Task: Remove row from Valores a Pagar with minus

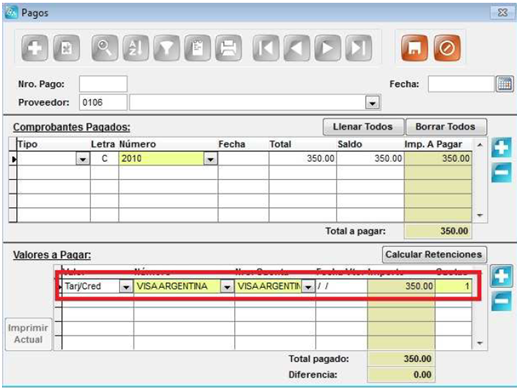Action: click(x=502, y=301)
